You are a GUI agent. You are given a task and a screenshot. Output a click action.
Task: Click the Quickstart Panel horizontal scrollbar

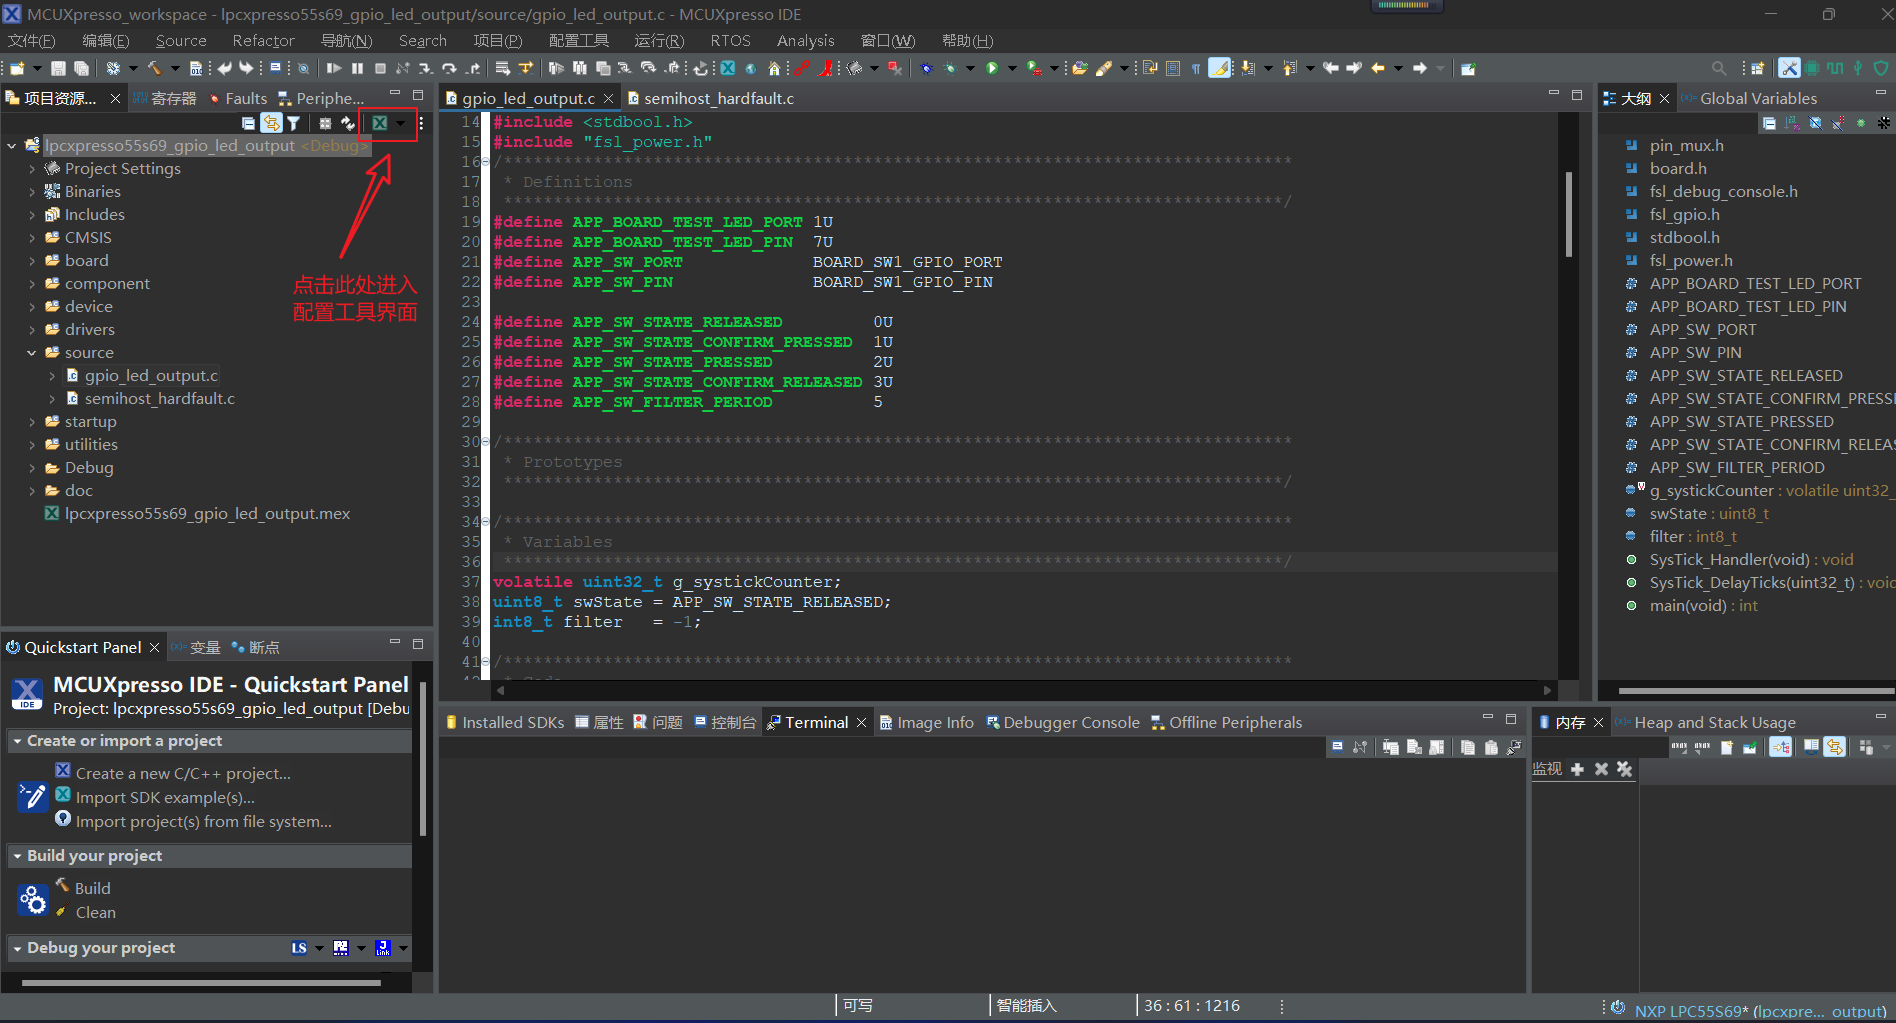pos(201,983)
